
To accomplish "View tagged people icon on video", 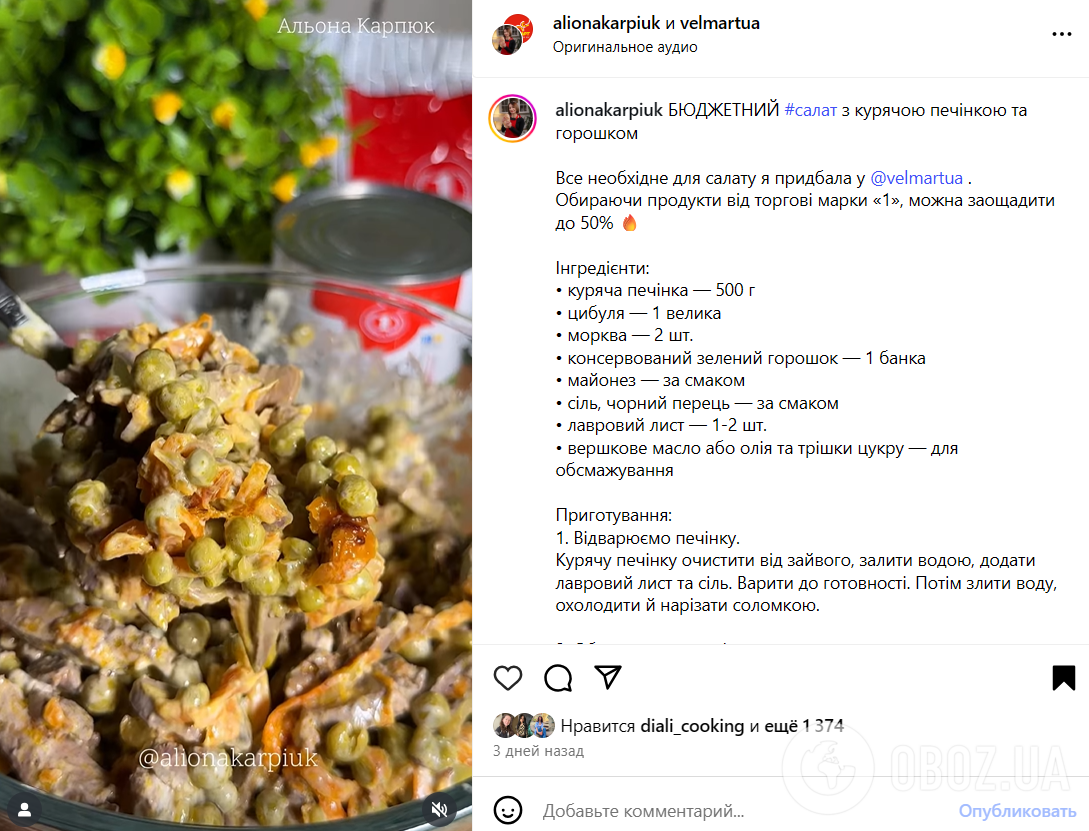I will tap(24, 809).
